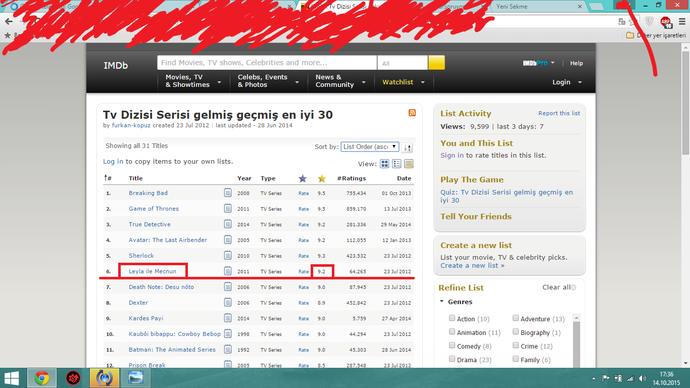The width and height of the screenshot is (690, 388).
Task: Click the yellow search button
Action: [x=437, y=62]
